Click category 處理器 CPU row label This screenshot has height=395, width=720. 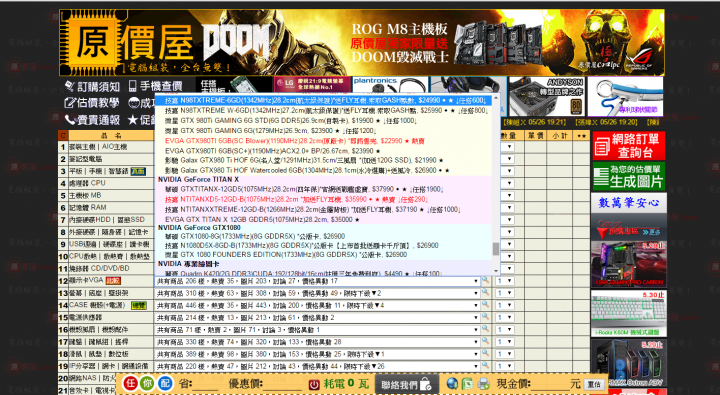pyautogui.click(x=87, y=183)
